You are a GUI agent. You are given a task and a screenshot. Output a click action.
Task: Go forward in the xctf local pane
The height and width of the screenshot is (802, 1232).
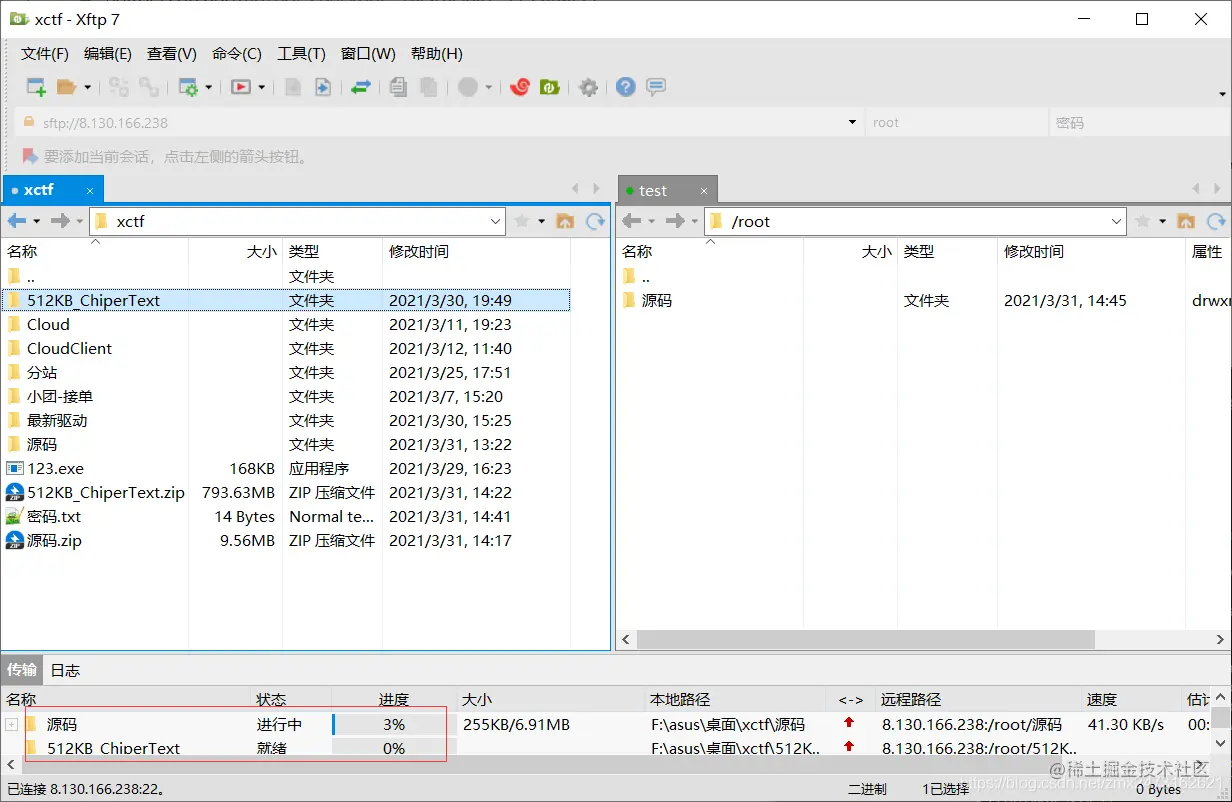coord(60,221)
